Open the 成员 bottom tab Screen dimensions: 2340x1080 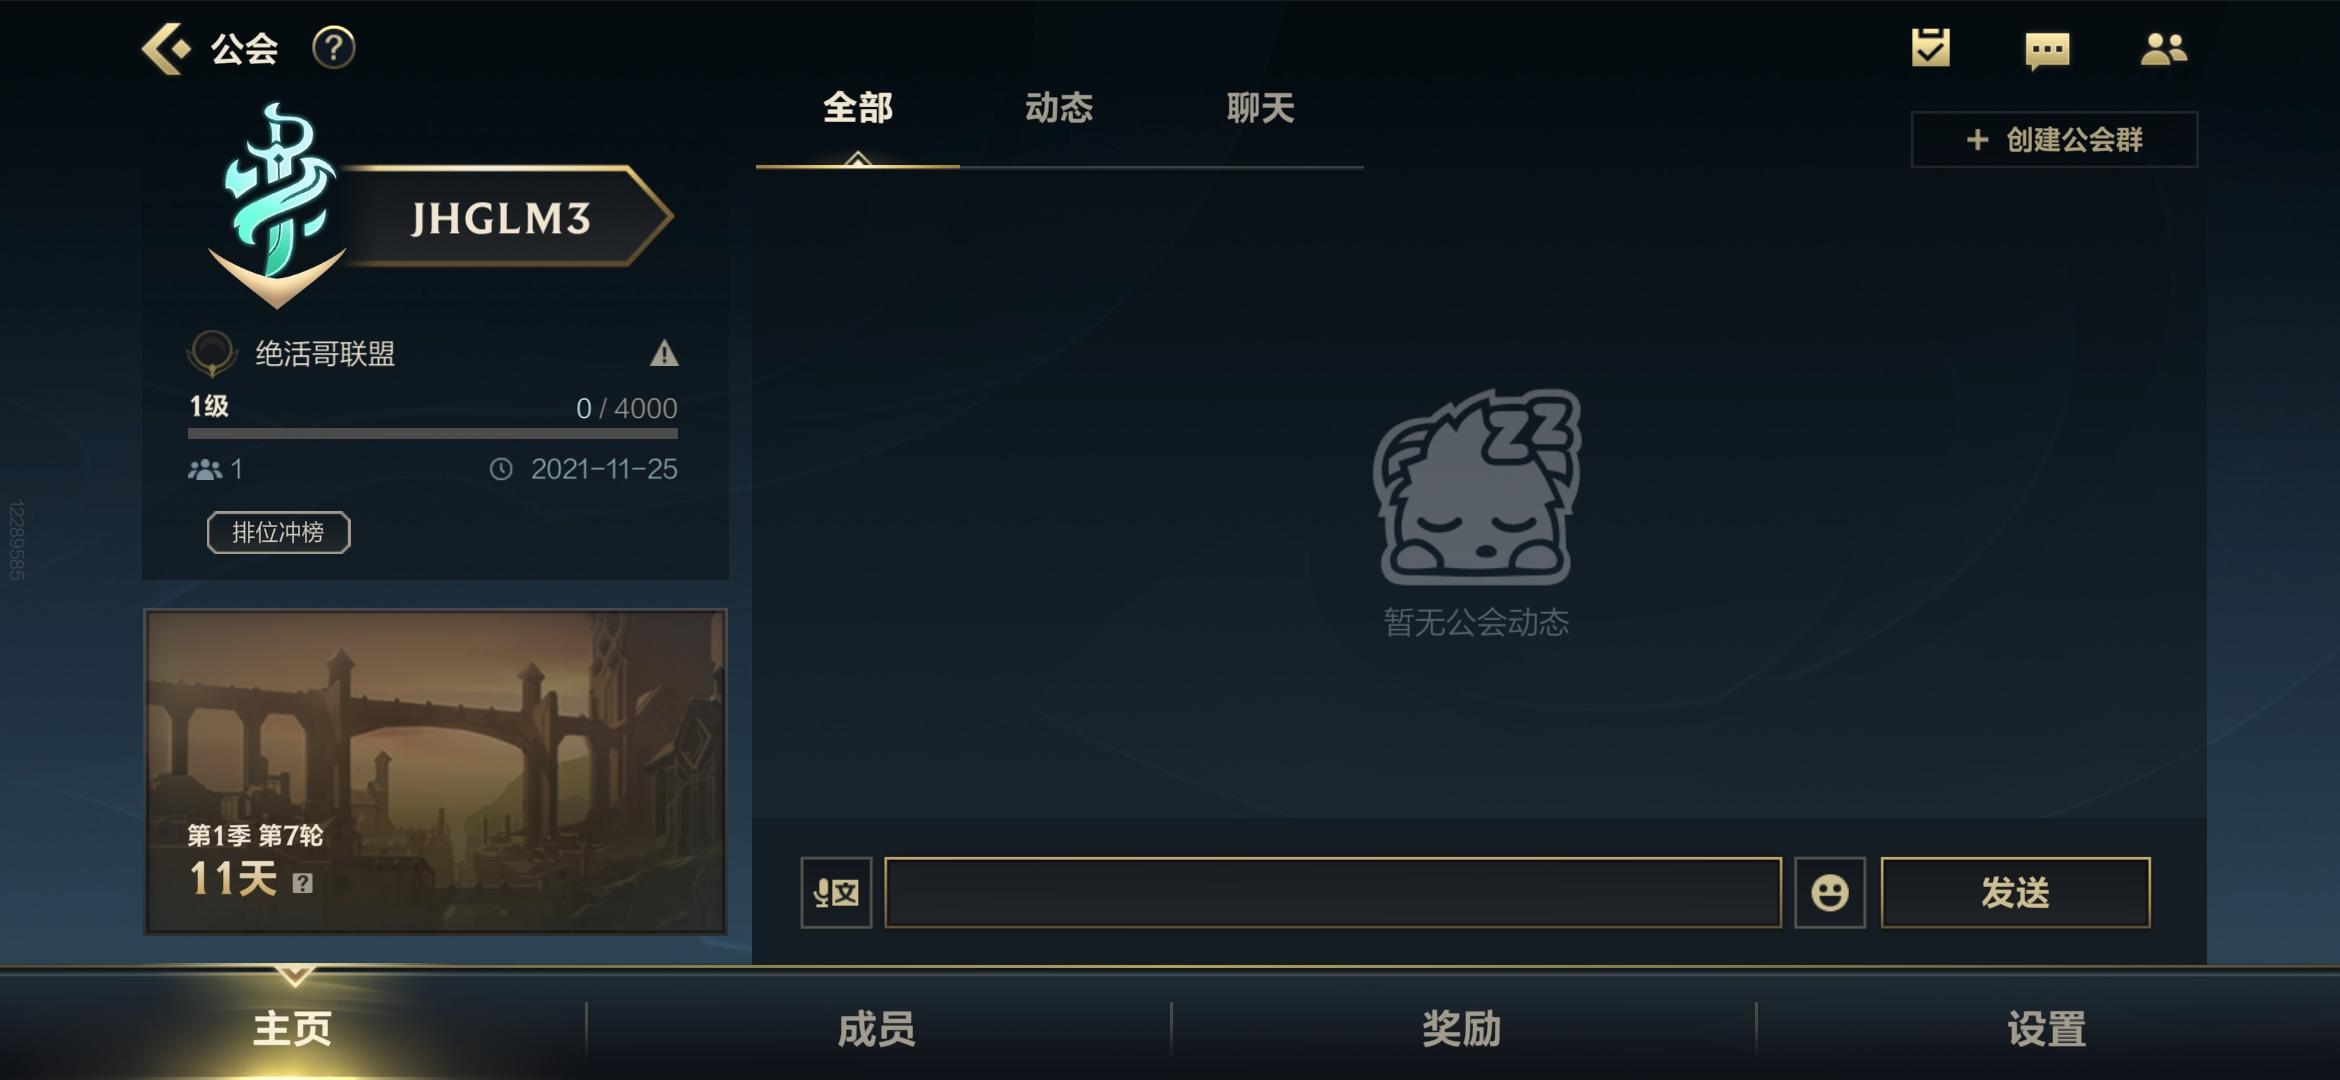coord(877,1029)
